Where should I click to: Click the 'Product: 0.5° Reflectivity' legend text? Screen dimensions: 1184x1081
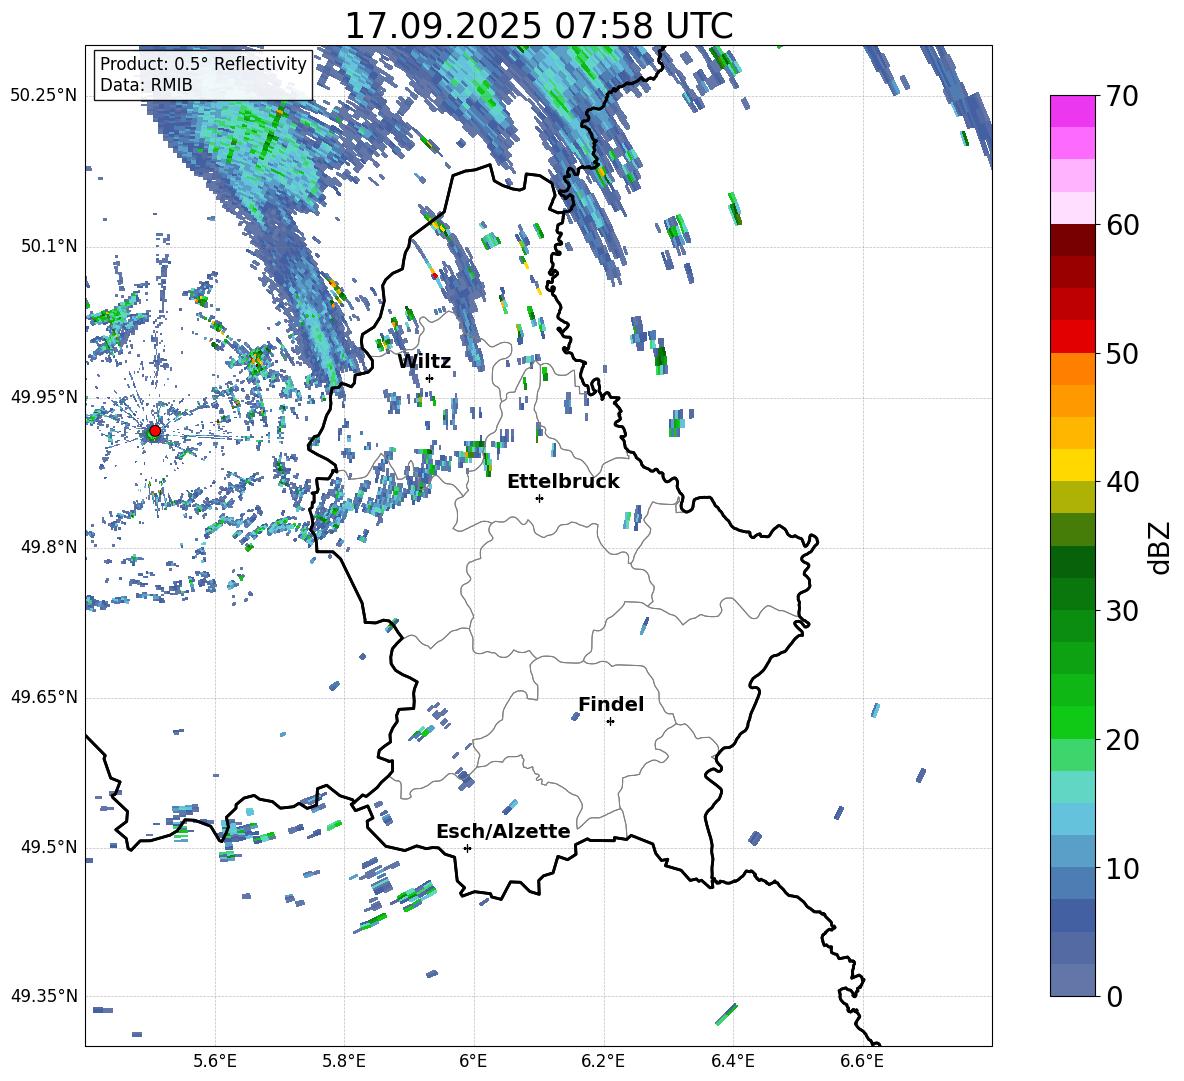tap(203, 63)
